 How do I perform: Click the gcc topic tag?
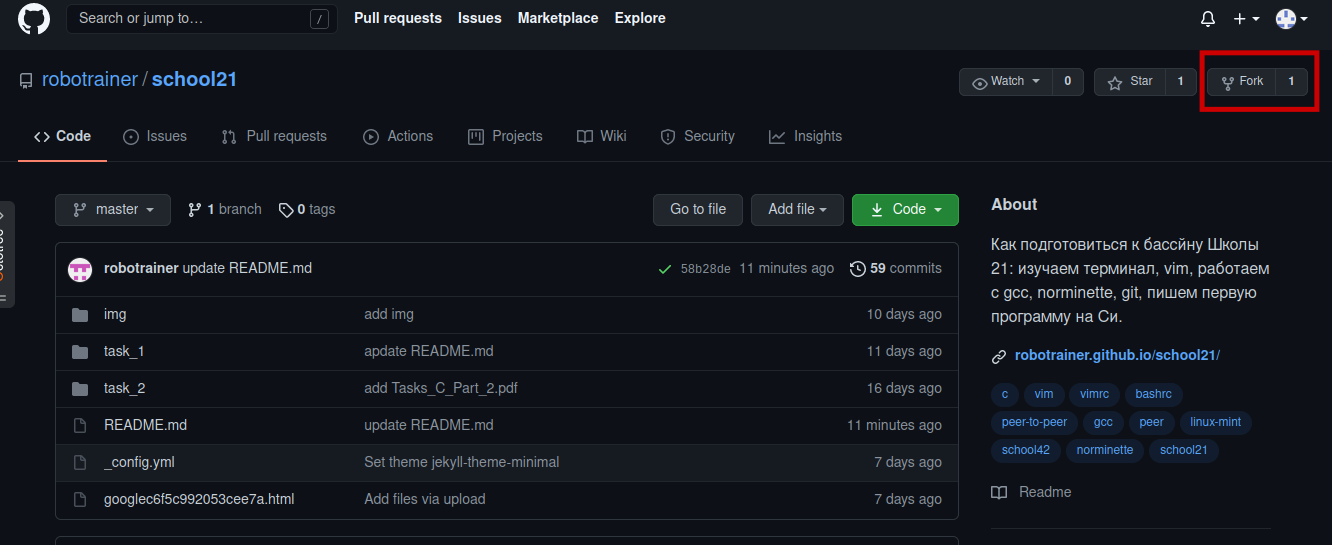point(1103,423)
